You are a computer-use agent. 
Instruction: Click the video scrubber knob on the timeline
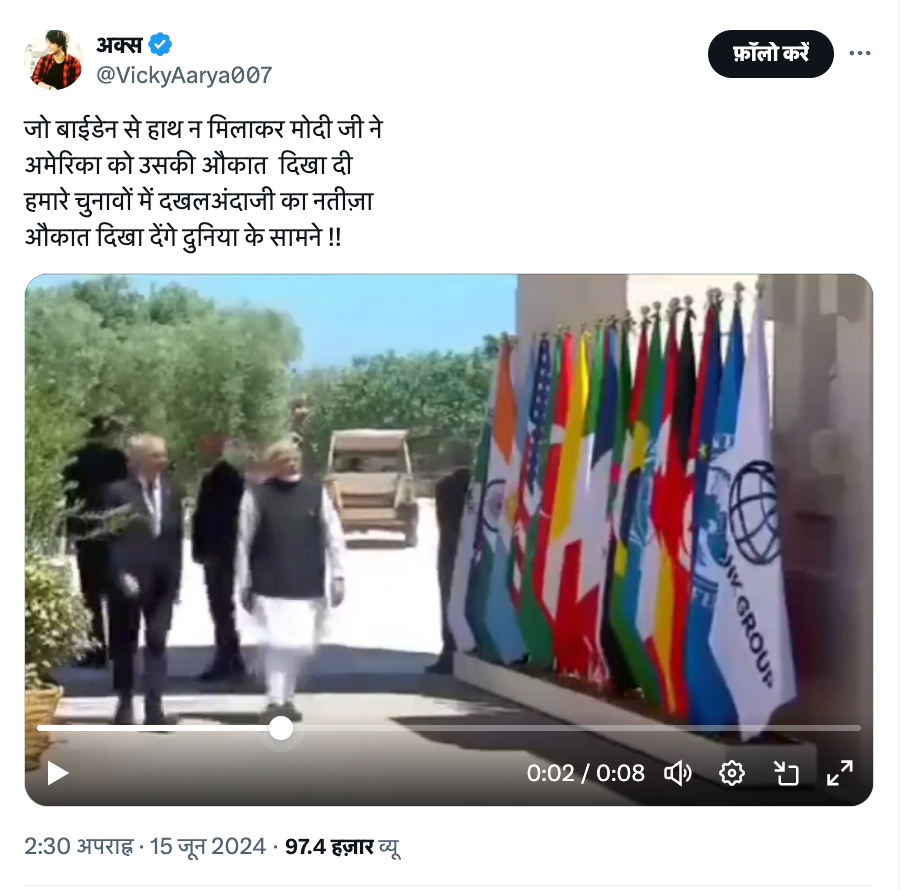click(x=281, y=728)
